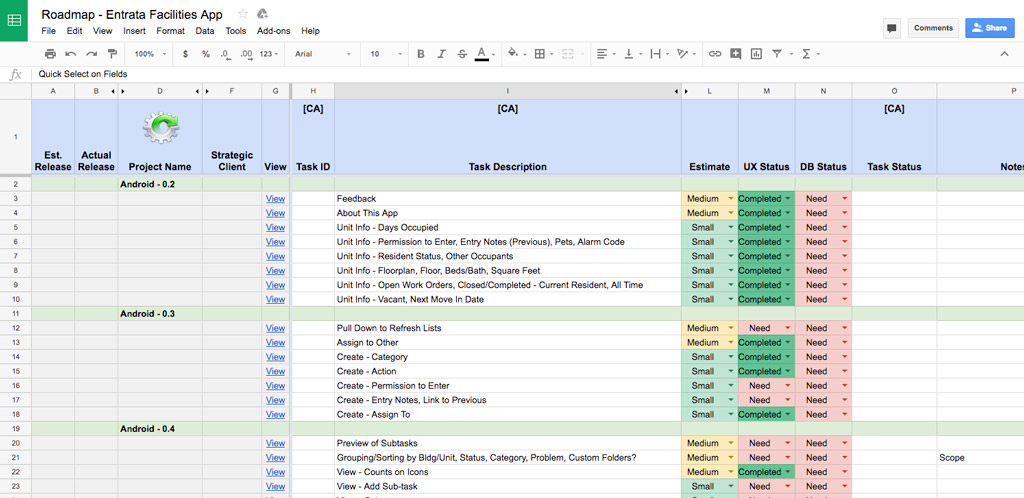Open fill color paint bucket picker

coord(515,54)
